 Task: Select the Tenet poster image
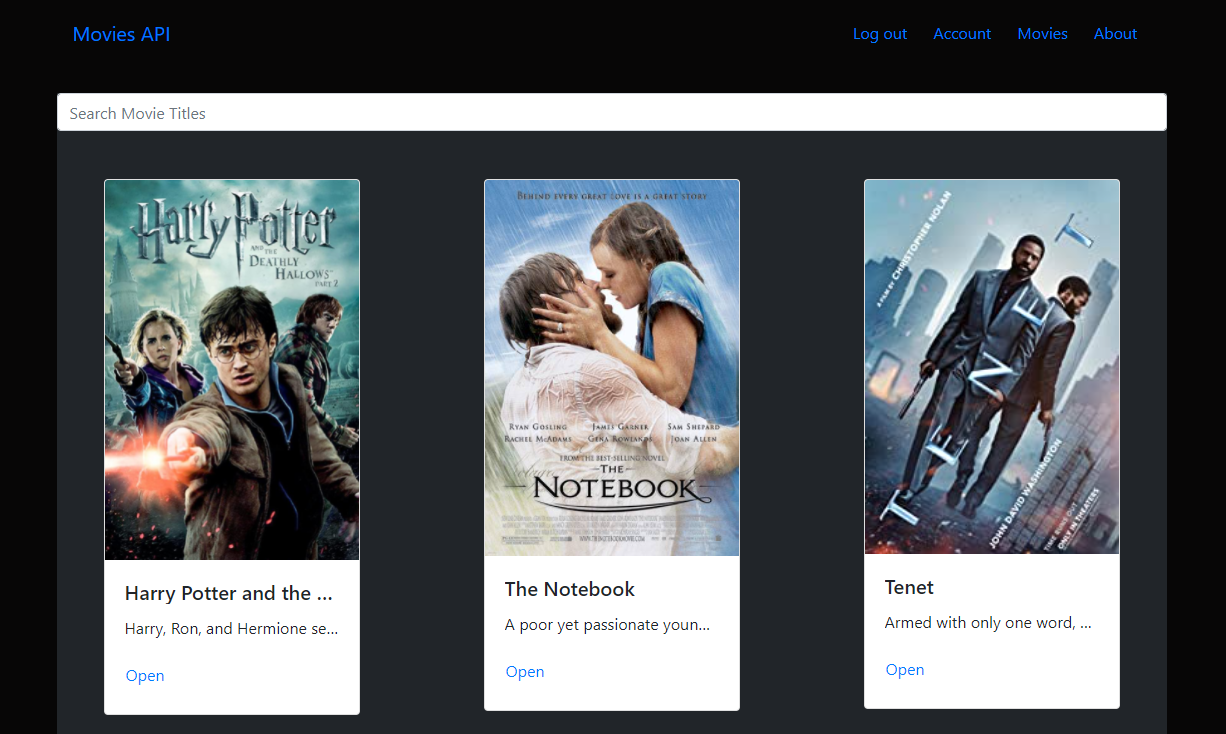pyautogui.click(x=992, y=367)
